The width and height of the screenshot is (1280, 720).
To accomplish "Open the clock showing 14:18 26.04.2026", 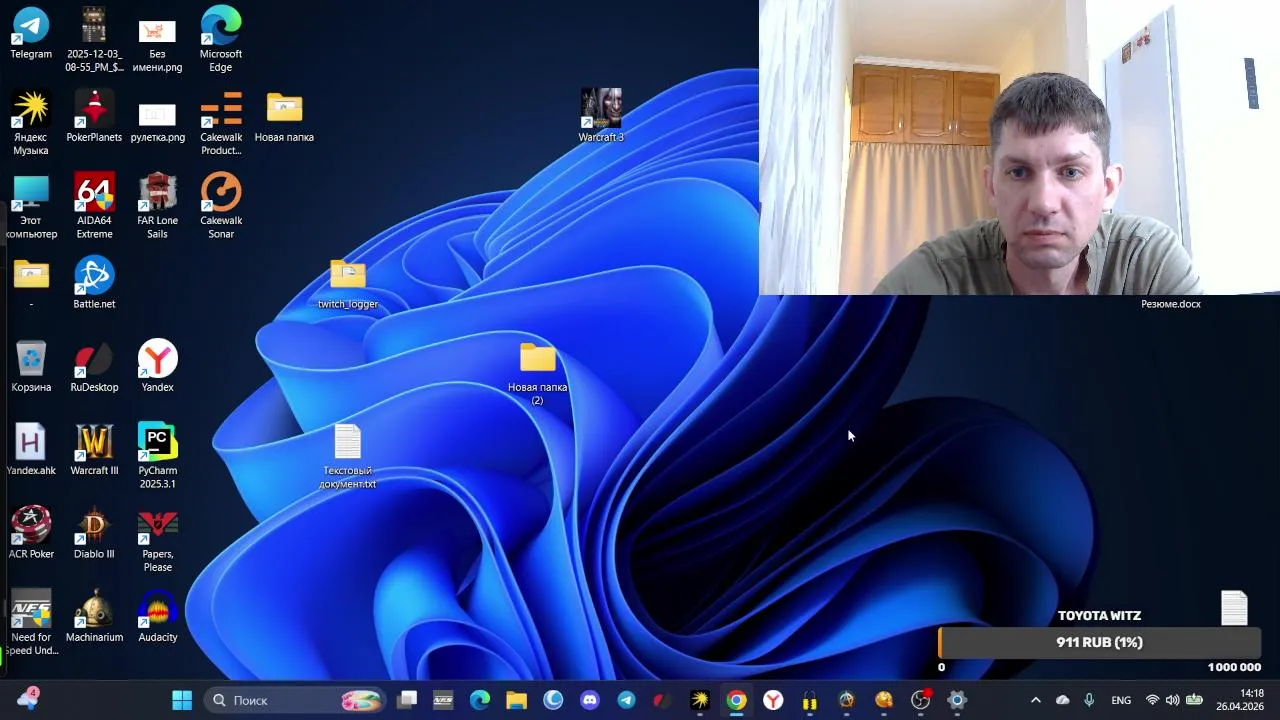I will pos(1240,700).
